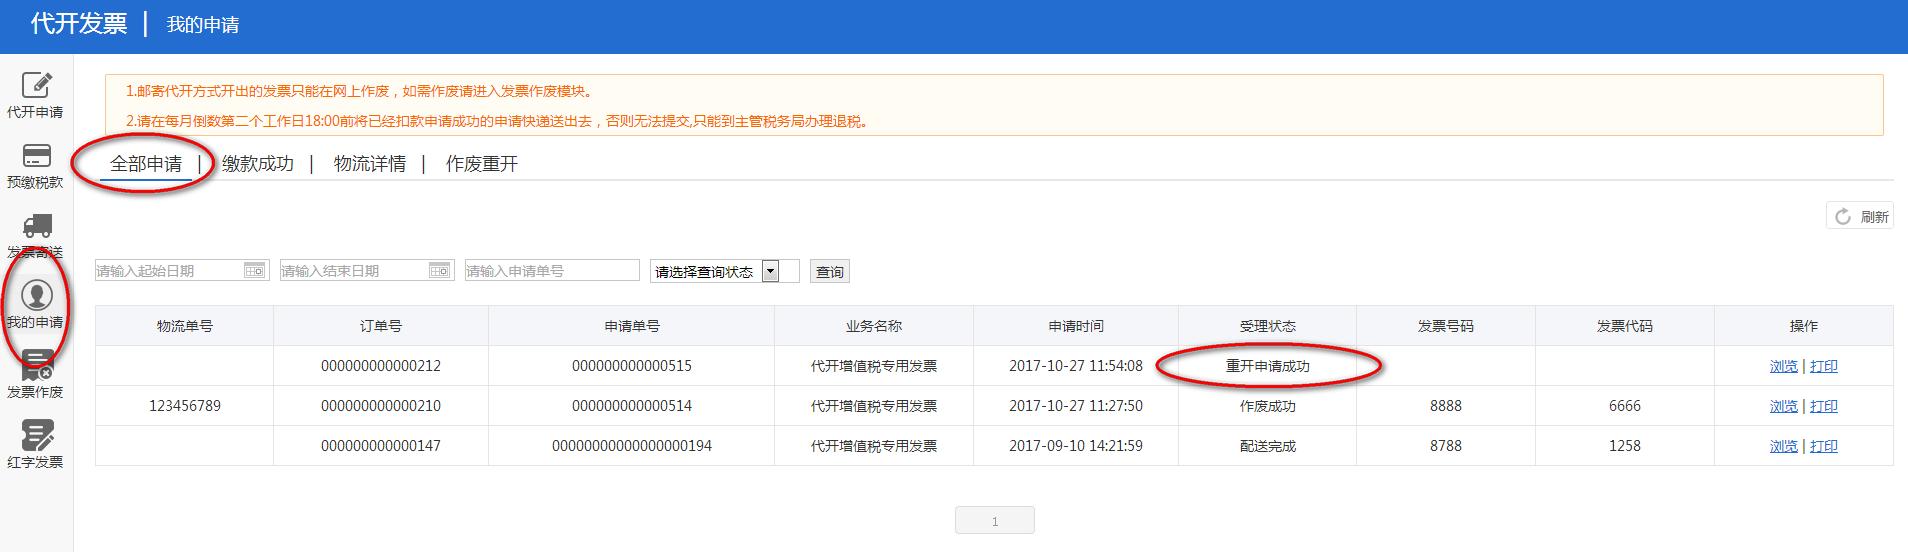Click timestamp 2017-10-27 11:27:50

tap(1076, 406)
